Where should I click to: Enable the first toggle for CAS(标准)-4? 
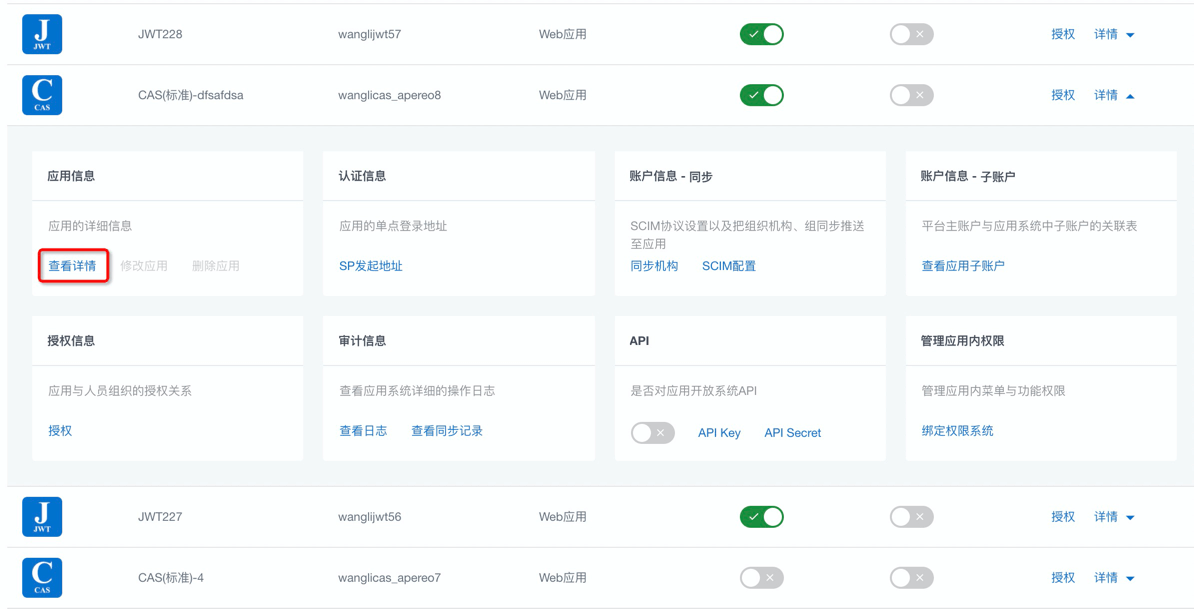click(x=761, y=578)
